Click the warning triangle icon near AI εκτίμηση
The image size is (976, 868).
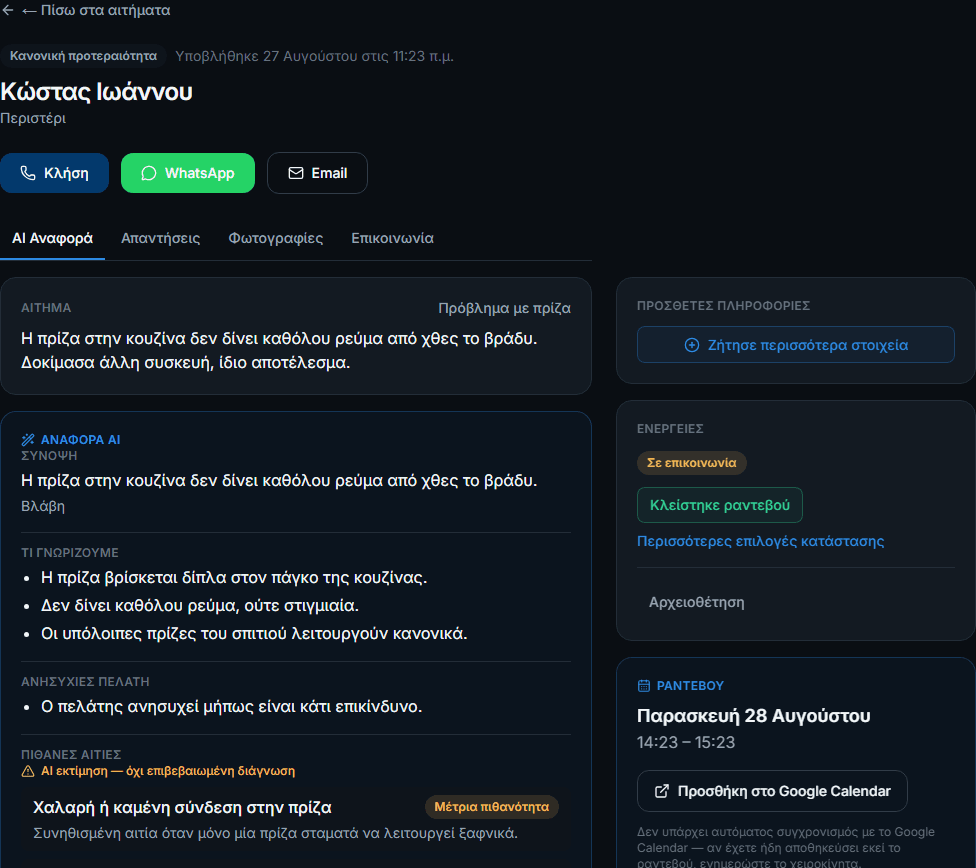(x=28, y=771)
